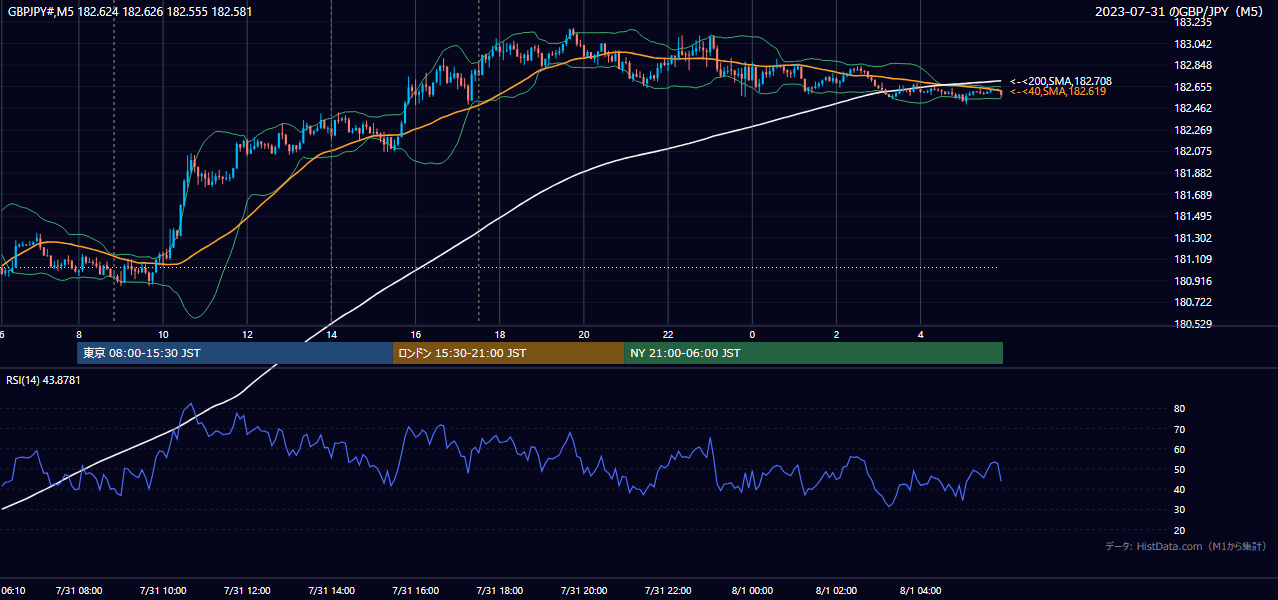Click price axis value 181.882
This screenshot has height=600, width=1278.
click(x=1192, y=173)
